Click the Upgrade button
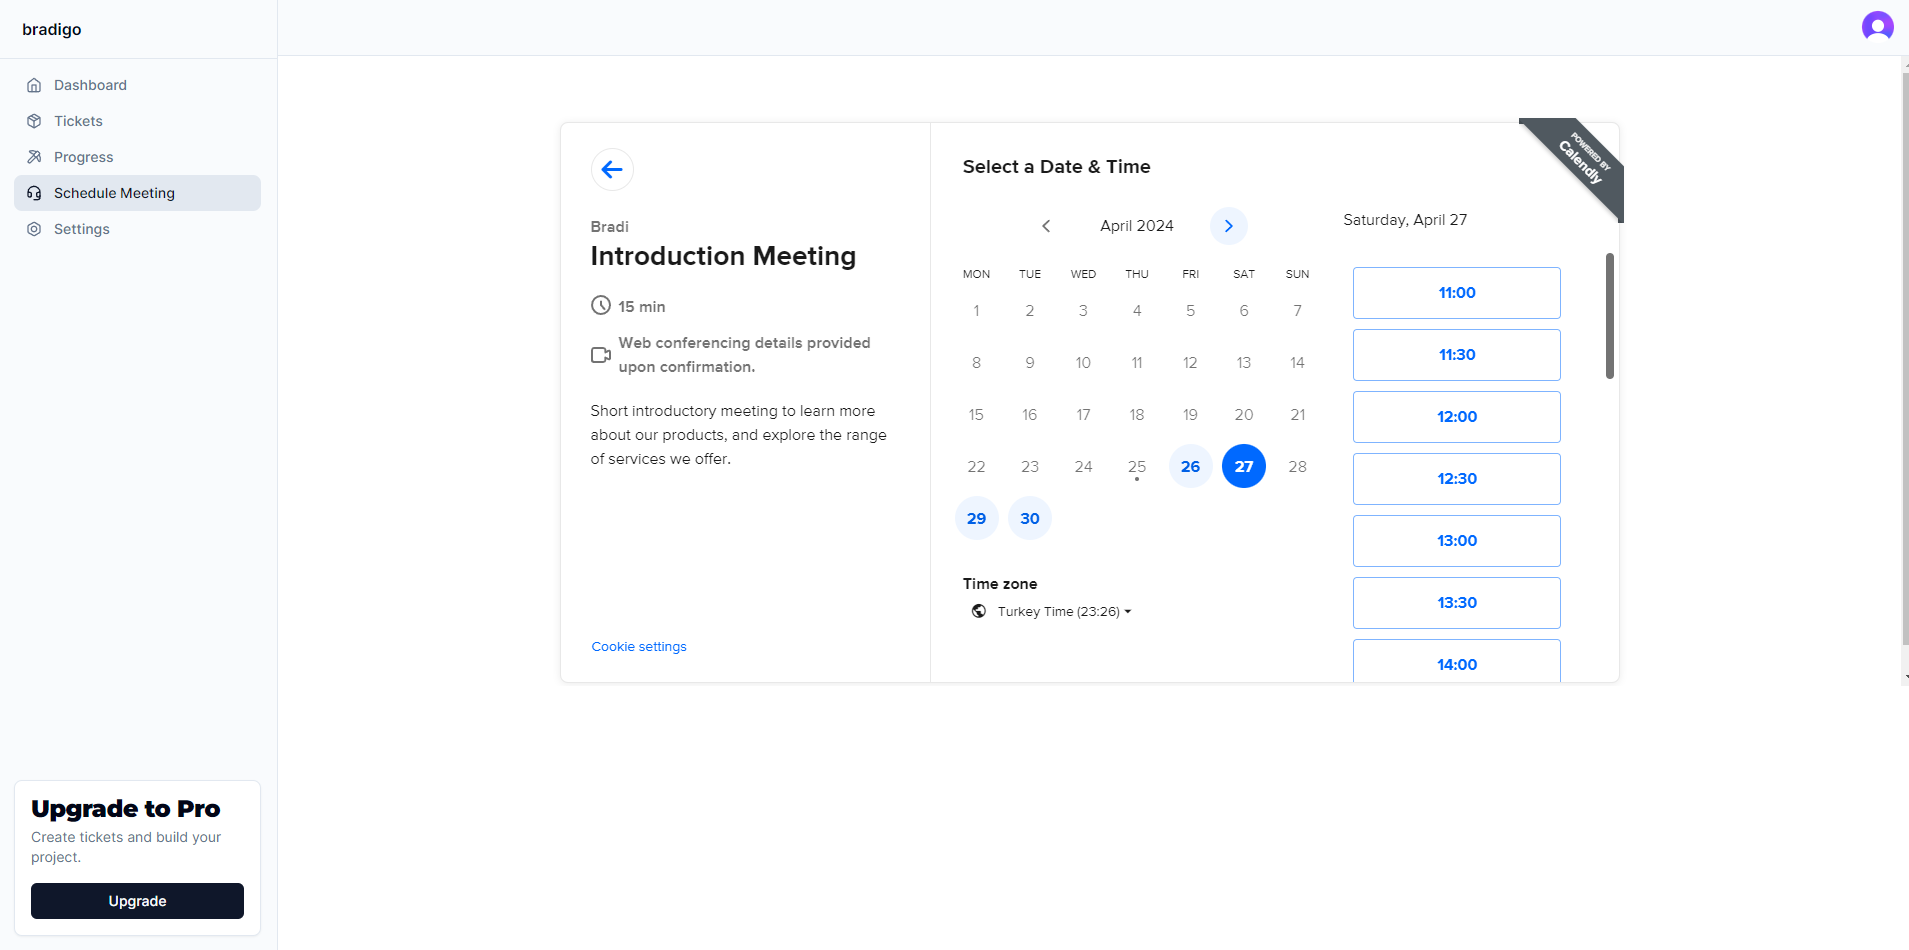Image resolution: width=1909 pixels, height=950 pixels. [x=137, y=901]
